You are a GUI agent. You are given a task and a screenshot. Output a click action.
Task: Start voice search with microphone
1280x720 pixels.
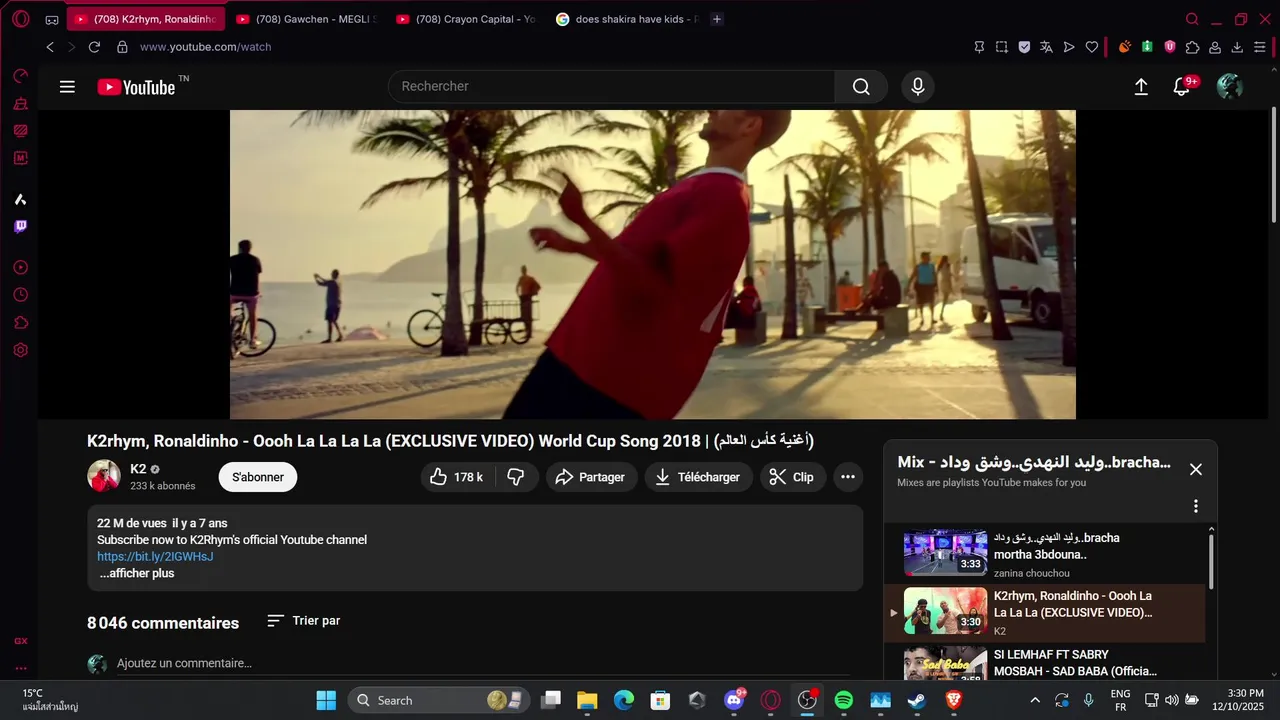(918, 87)
